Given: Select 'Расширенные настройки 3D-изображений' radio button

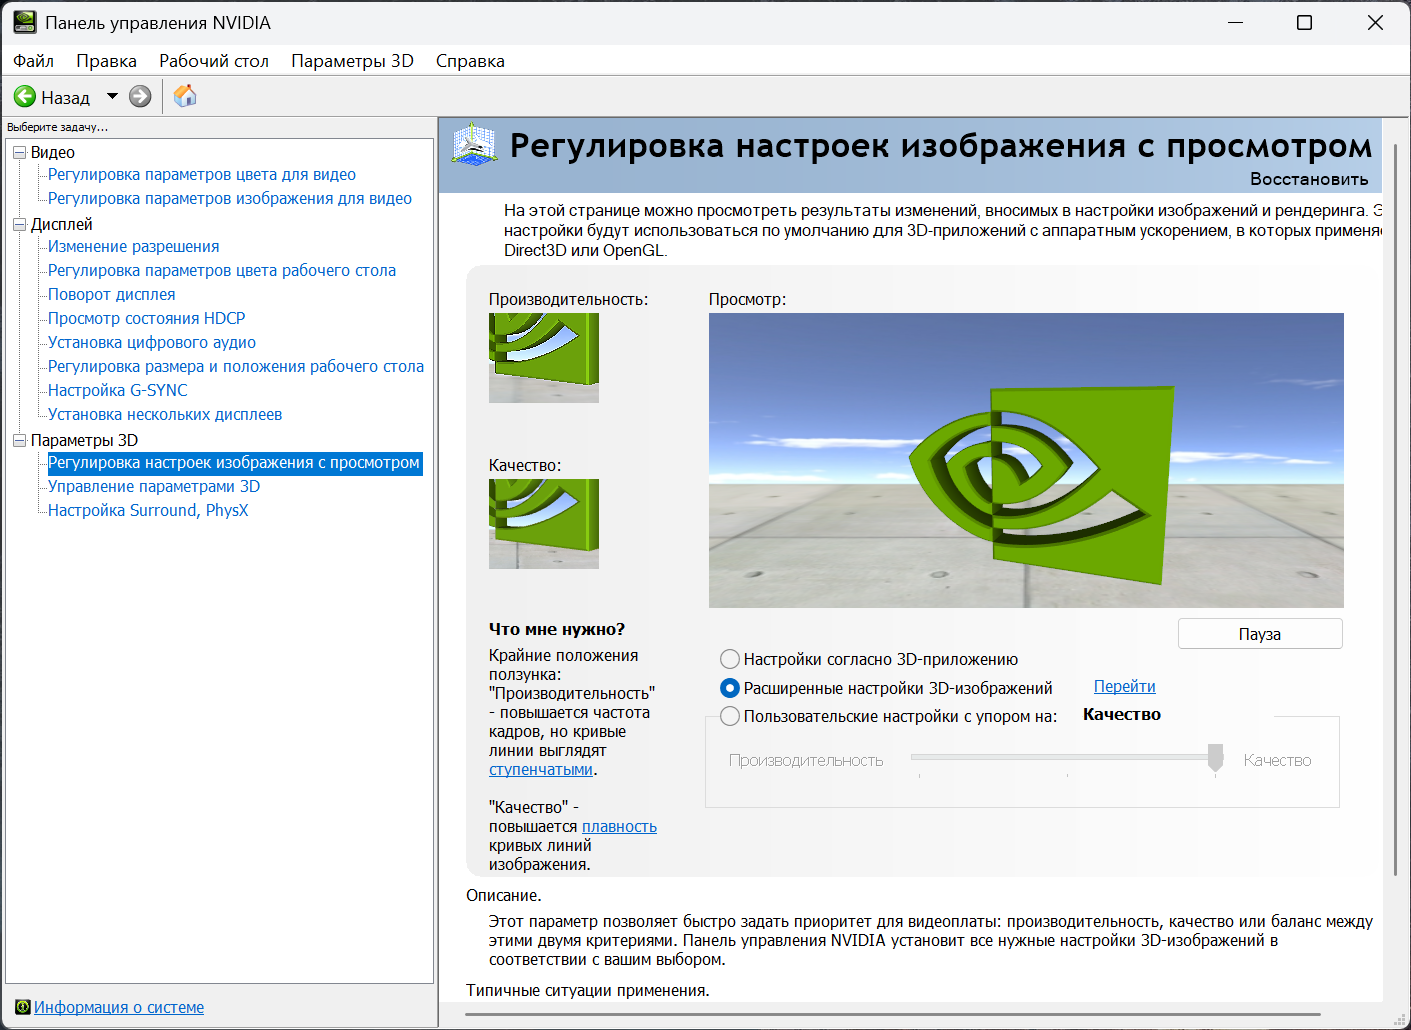Looking at the screenshot, I should click(x=730, y=688).
